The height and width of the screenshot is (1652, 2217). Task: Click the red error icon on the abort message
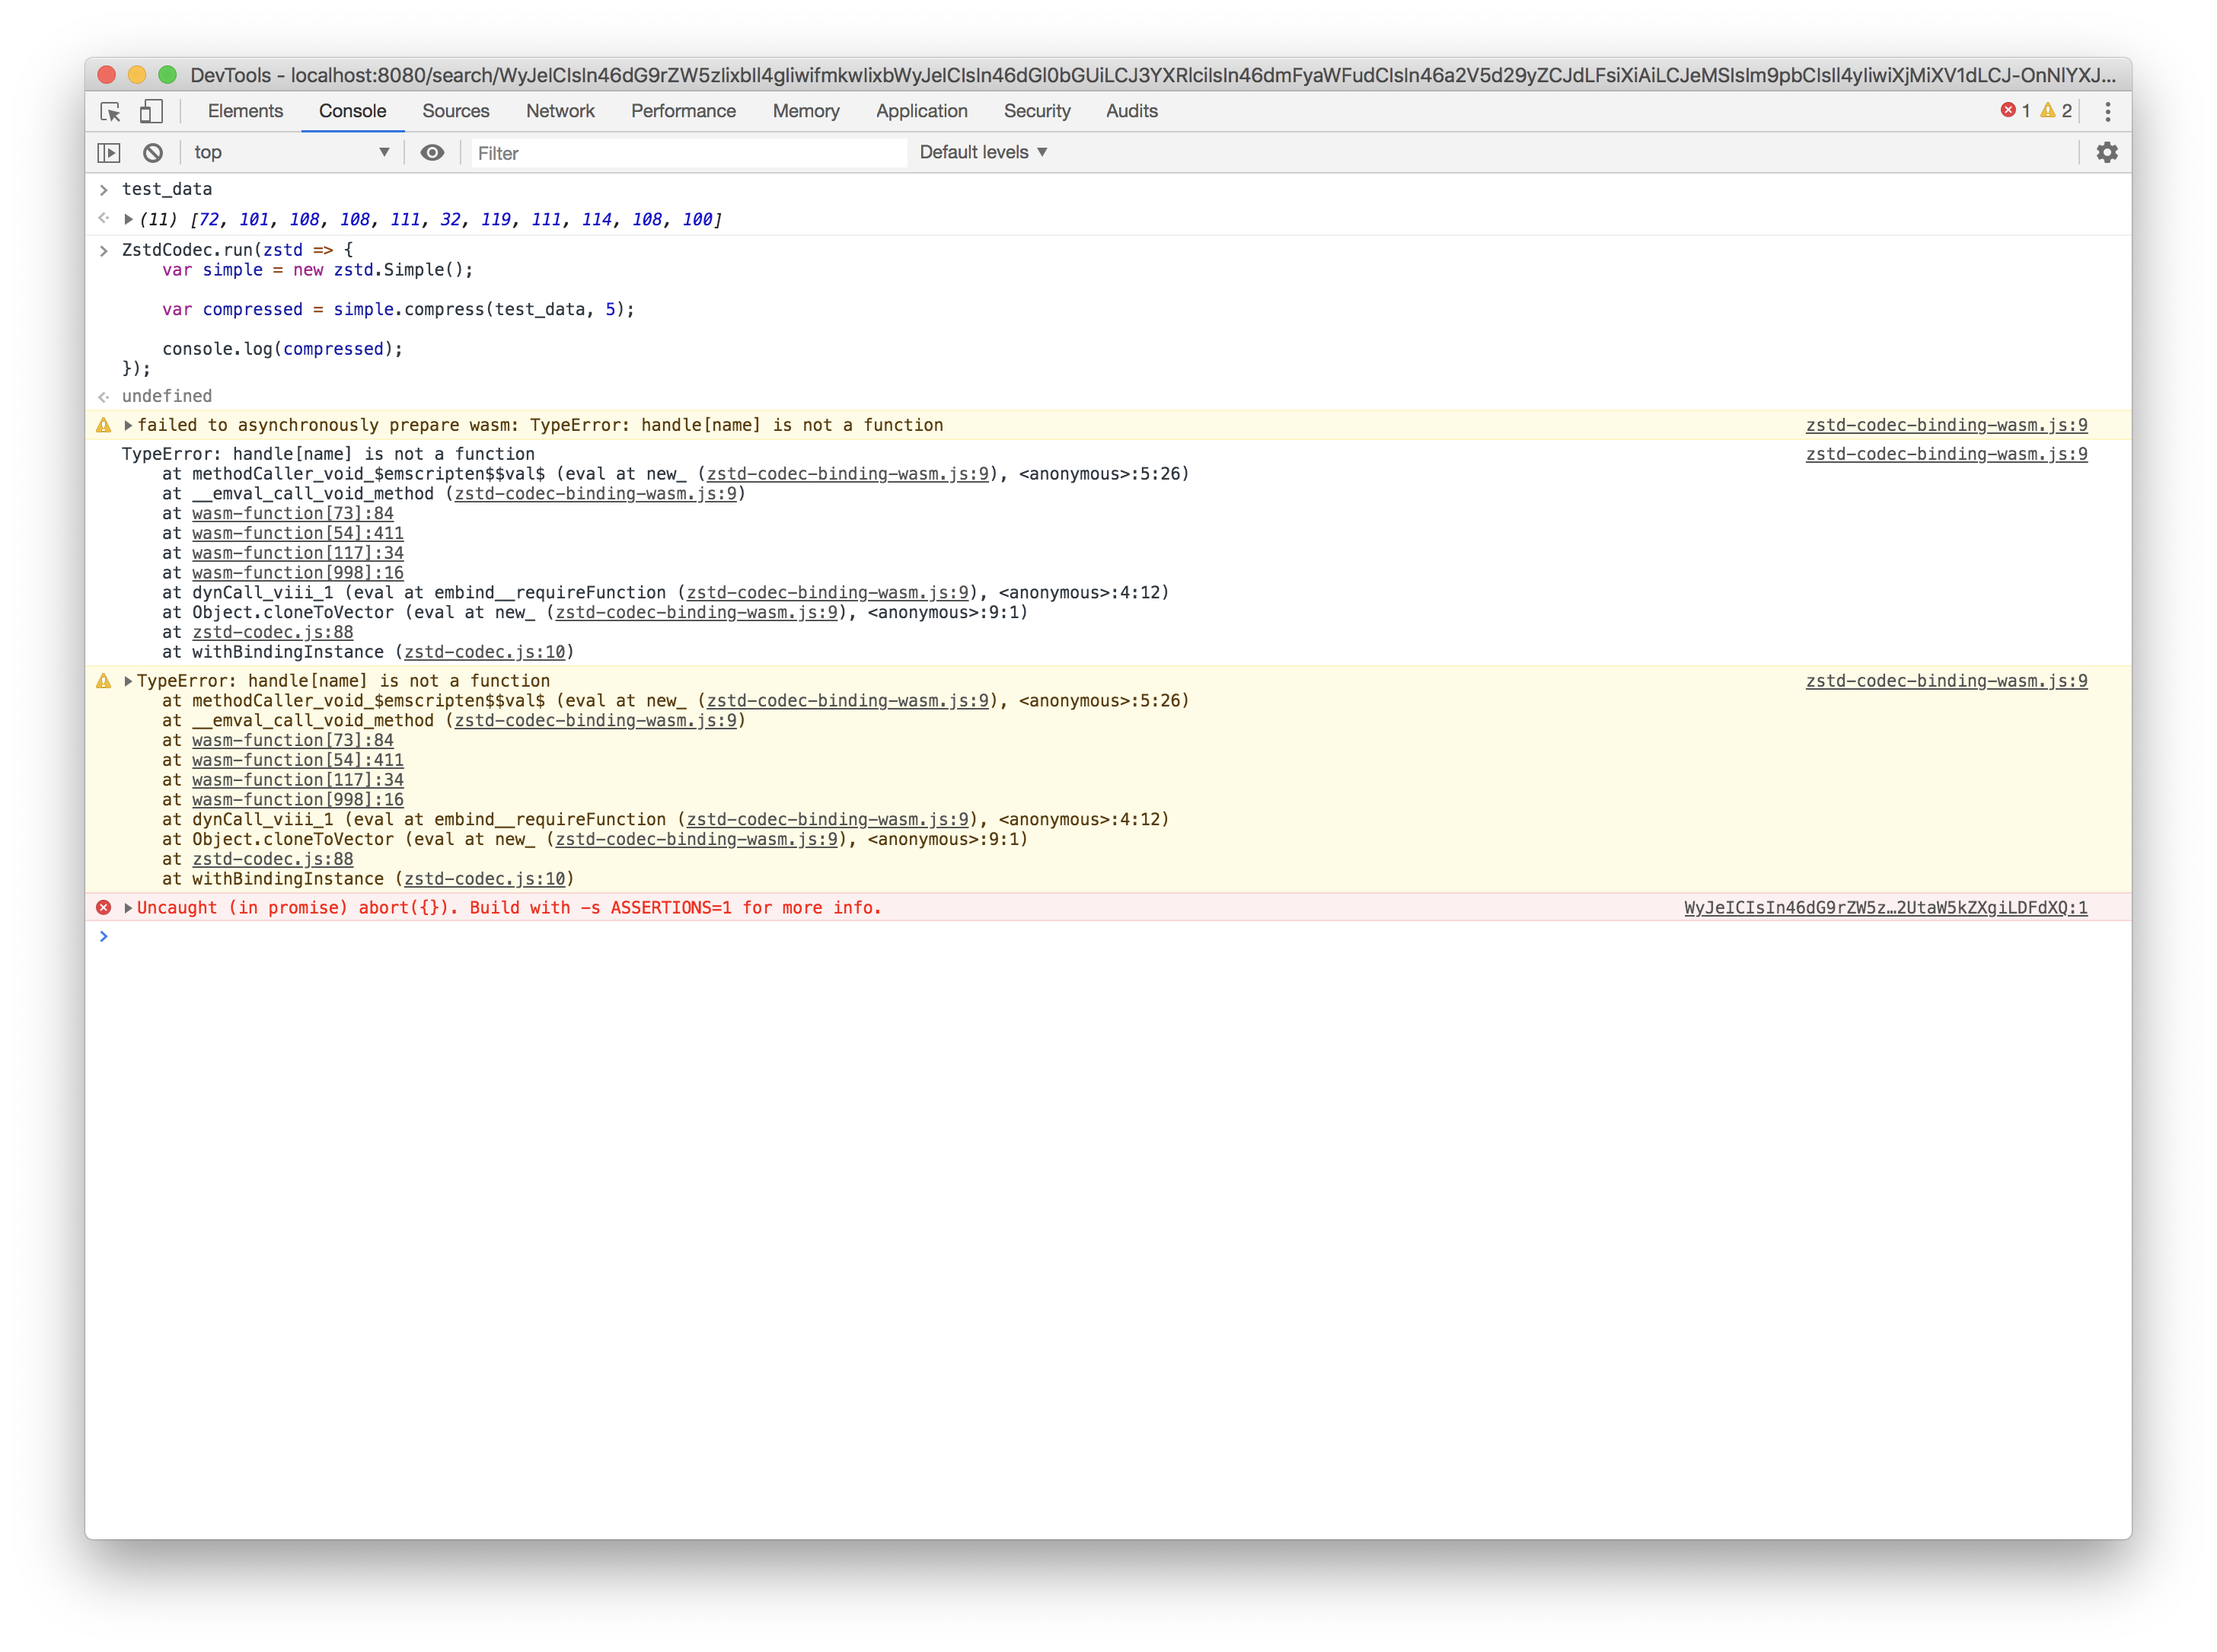(x=104, y=907)
